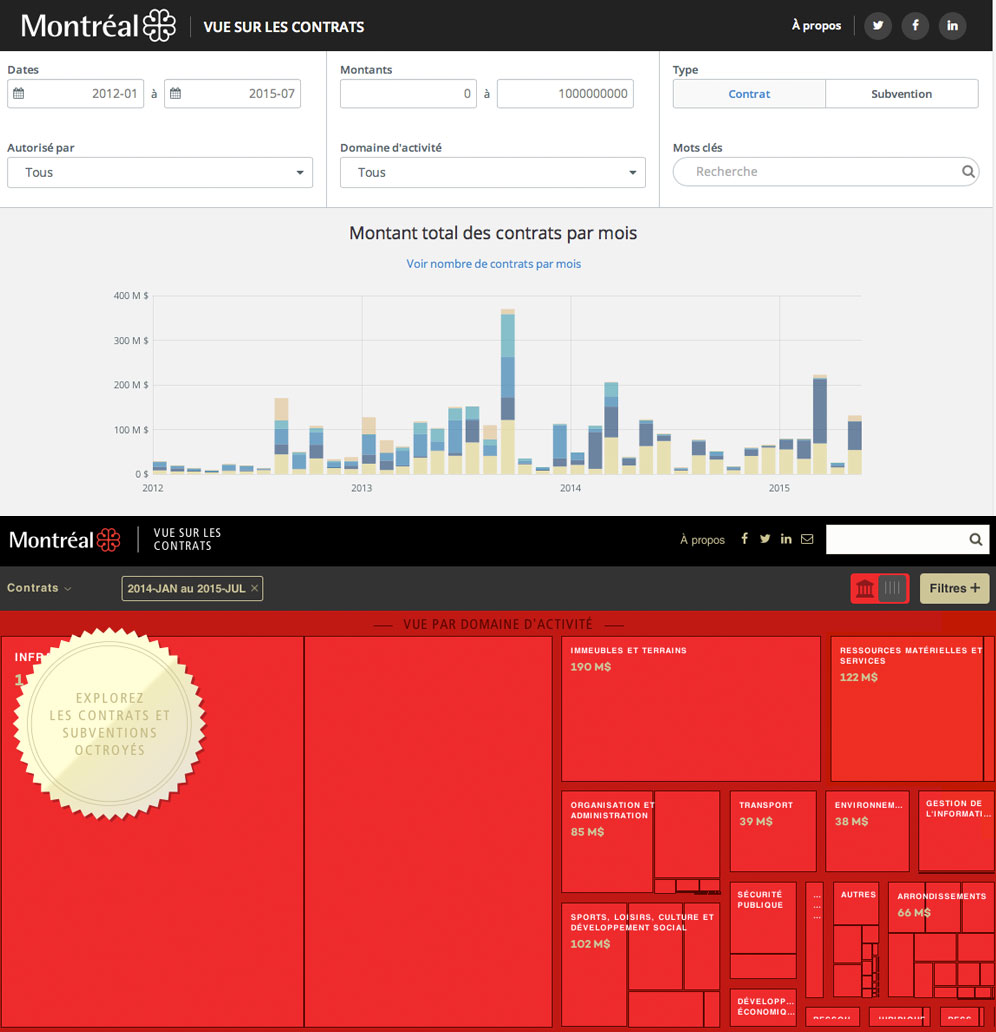Click Montréal logo in lower black header
The image size is (996, 1032).
pos(65,540)
